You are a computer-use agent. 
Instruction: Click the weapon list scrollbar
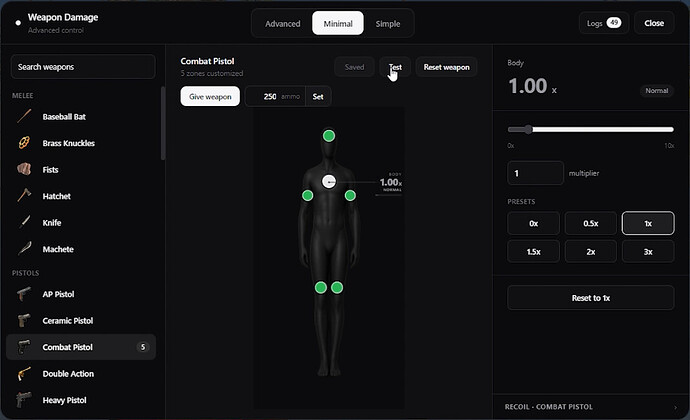tap(163, 123)
